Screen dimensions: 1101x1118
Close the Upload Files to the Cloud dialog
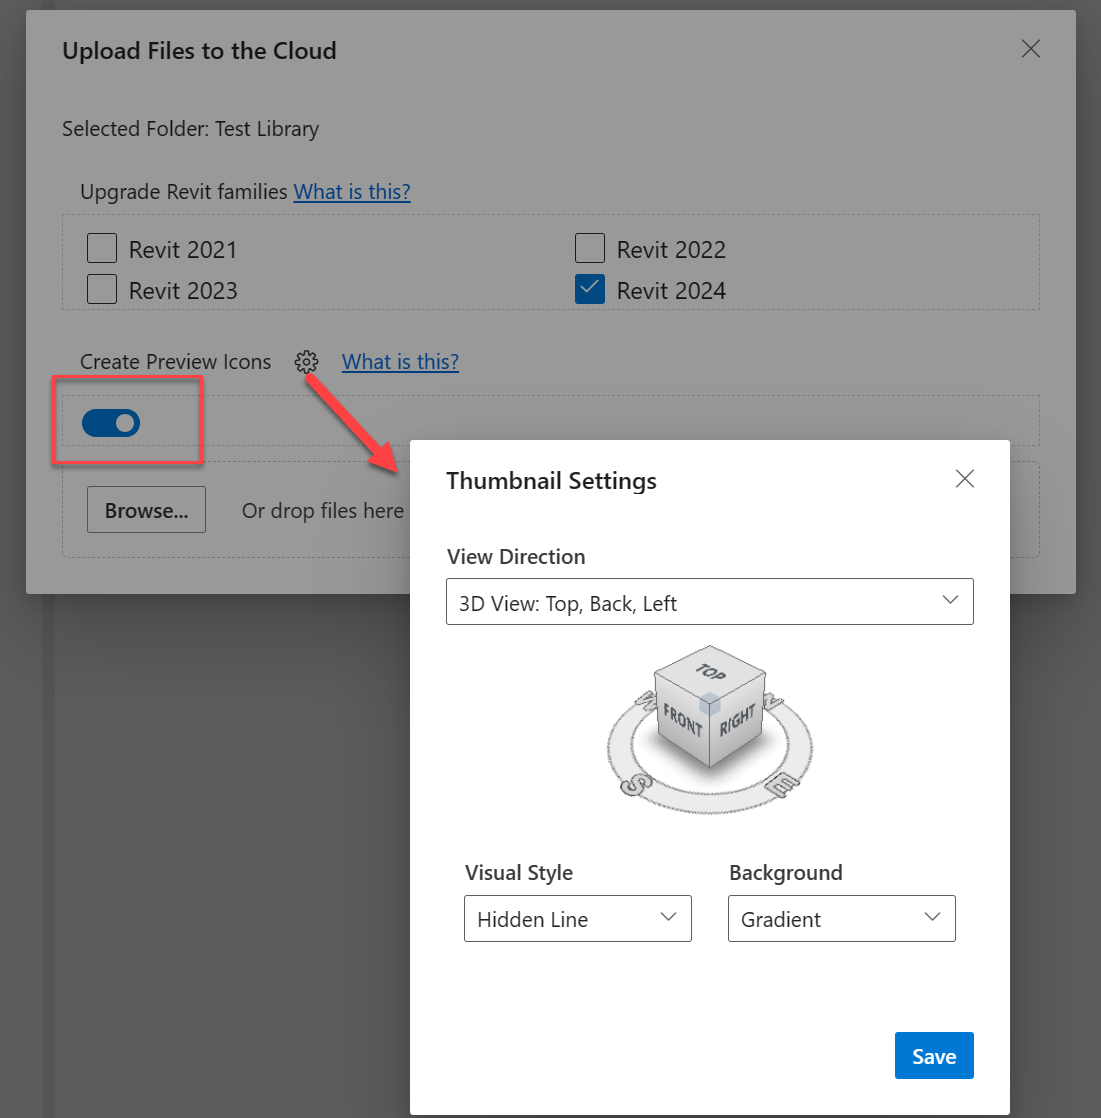pos(1030,48)
